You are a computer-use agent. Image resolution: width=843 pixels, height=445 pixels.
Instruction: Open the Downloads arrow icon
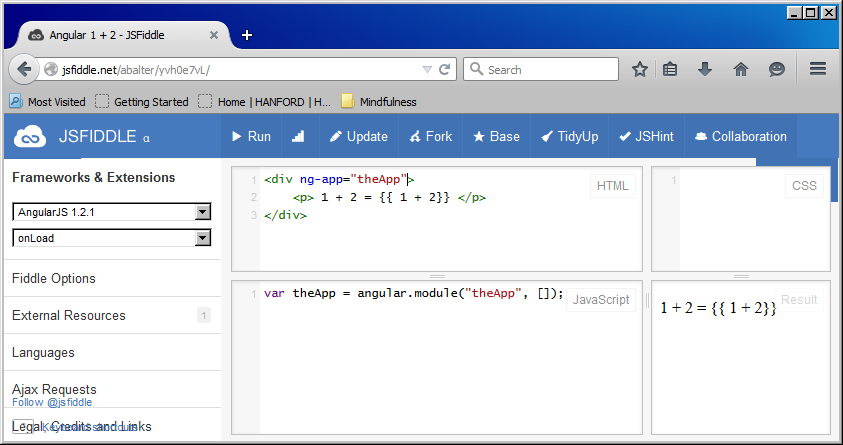pos(705,69)
